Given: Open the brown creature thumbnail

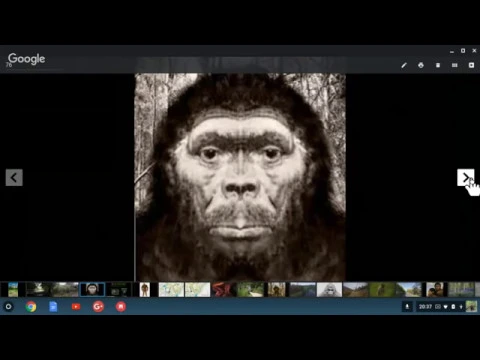Looking at the screenshot, I should 276,289.
